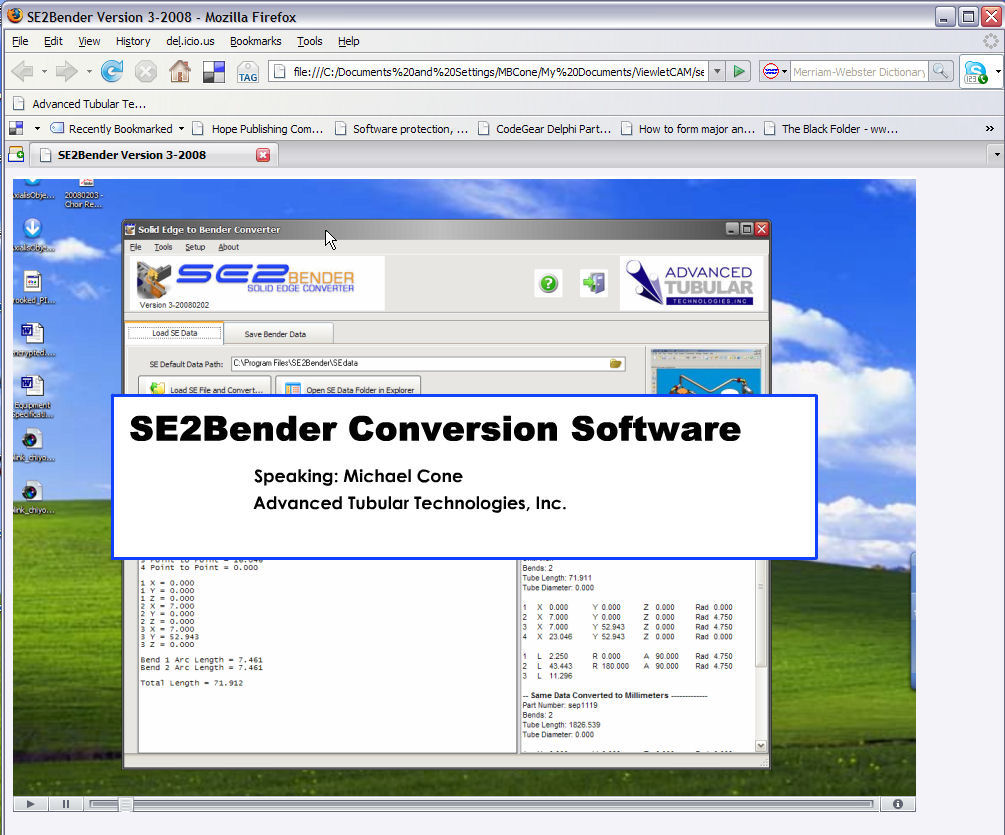Open the Bookmarks menu
This screenshot has height=835, width=1005.
coord(255,41)
